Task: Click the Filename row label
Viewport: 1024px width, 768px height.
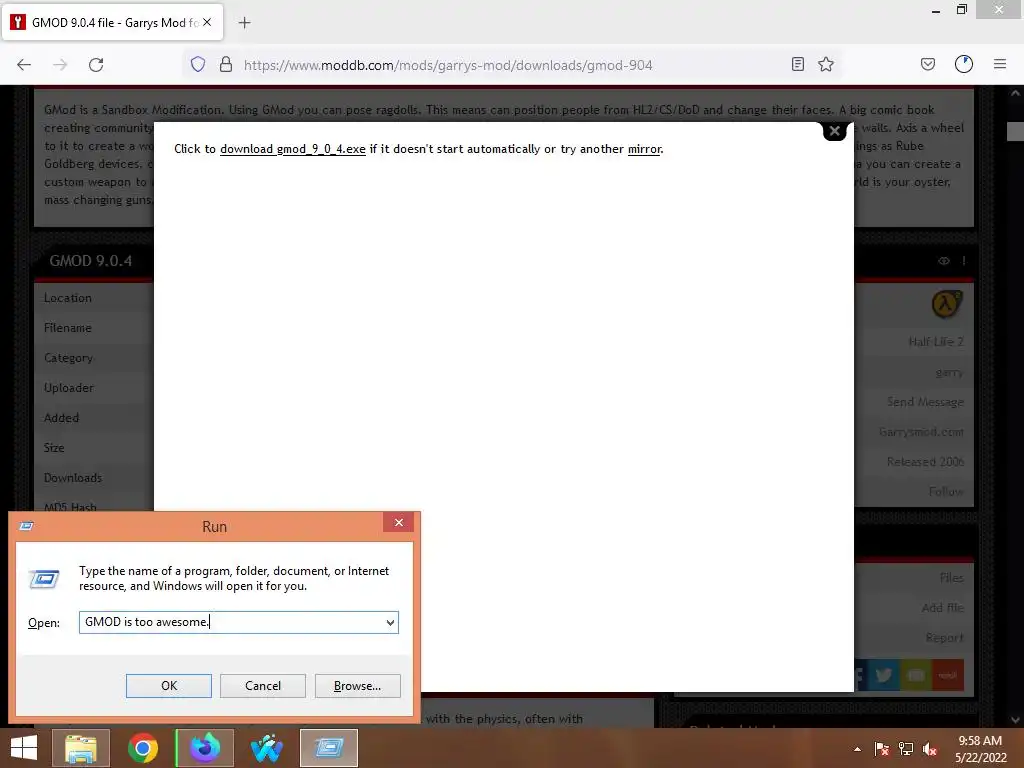Action: tap(68, 328)
